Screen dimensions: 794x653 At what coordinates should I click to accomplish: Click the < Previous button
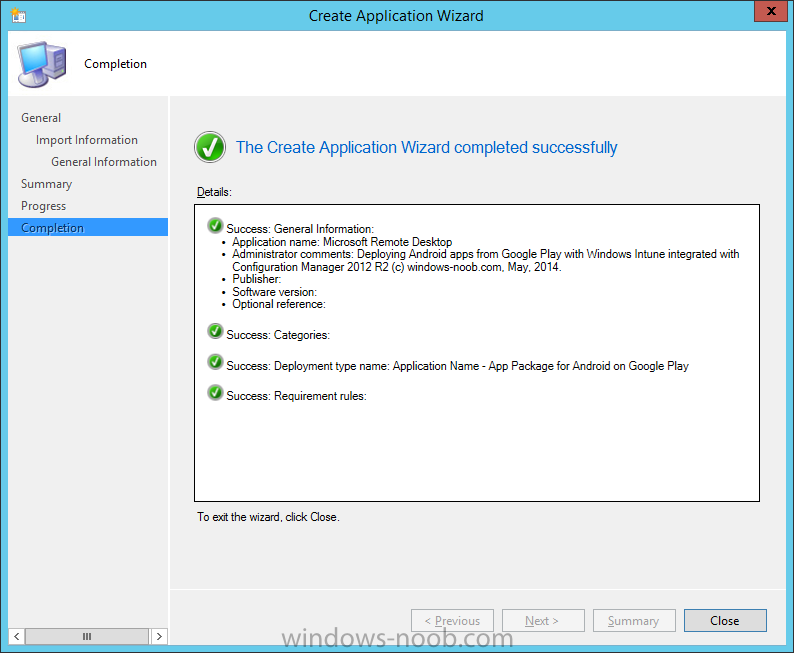pos(452,621)
